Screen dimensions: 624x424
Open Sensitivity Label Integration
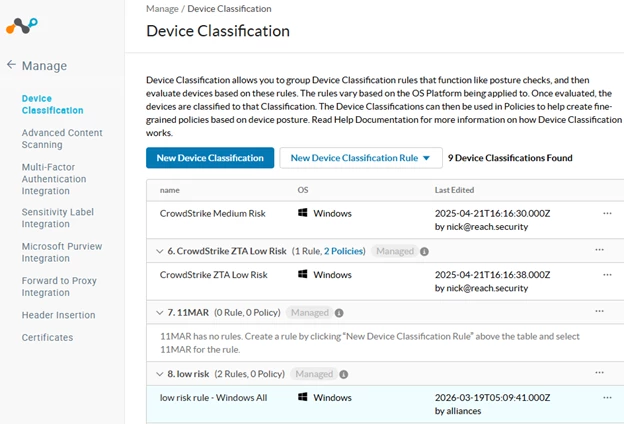(58, 218)
